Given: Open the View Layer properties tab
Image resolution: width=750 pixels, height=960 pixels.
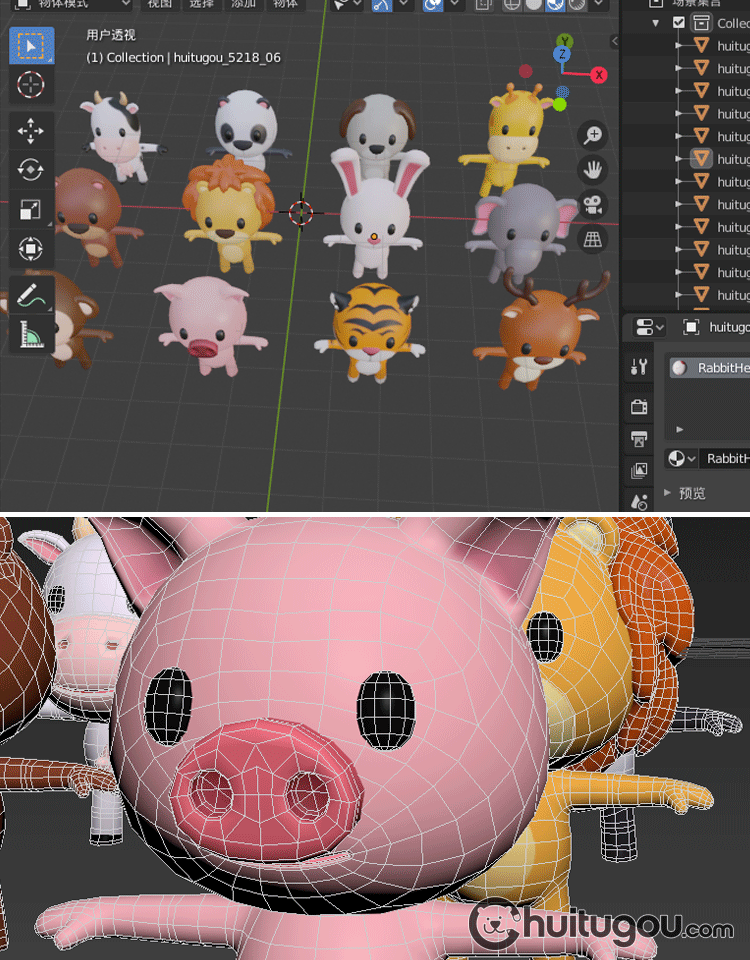Looking at the screenshot, I should coord(639,470).
